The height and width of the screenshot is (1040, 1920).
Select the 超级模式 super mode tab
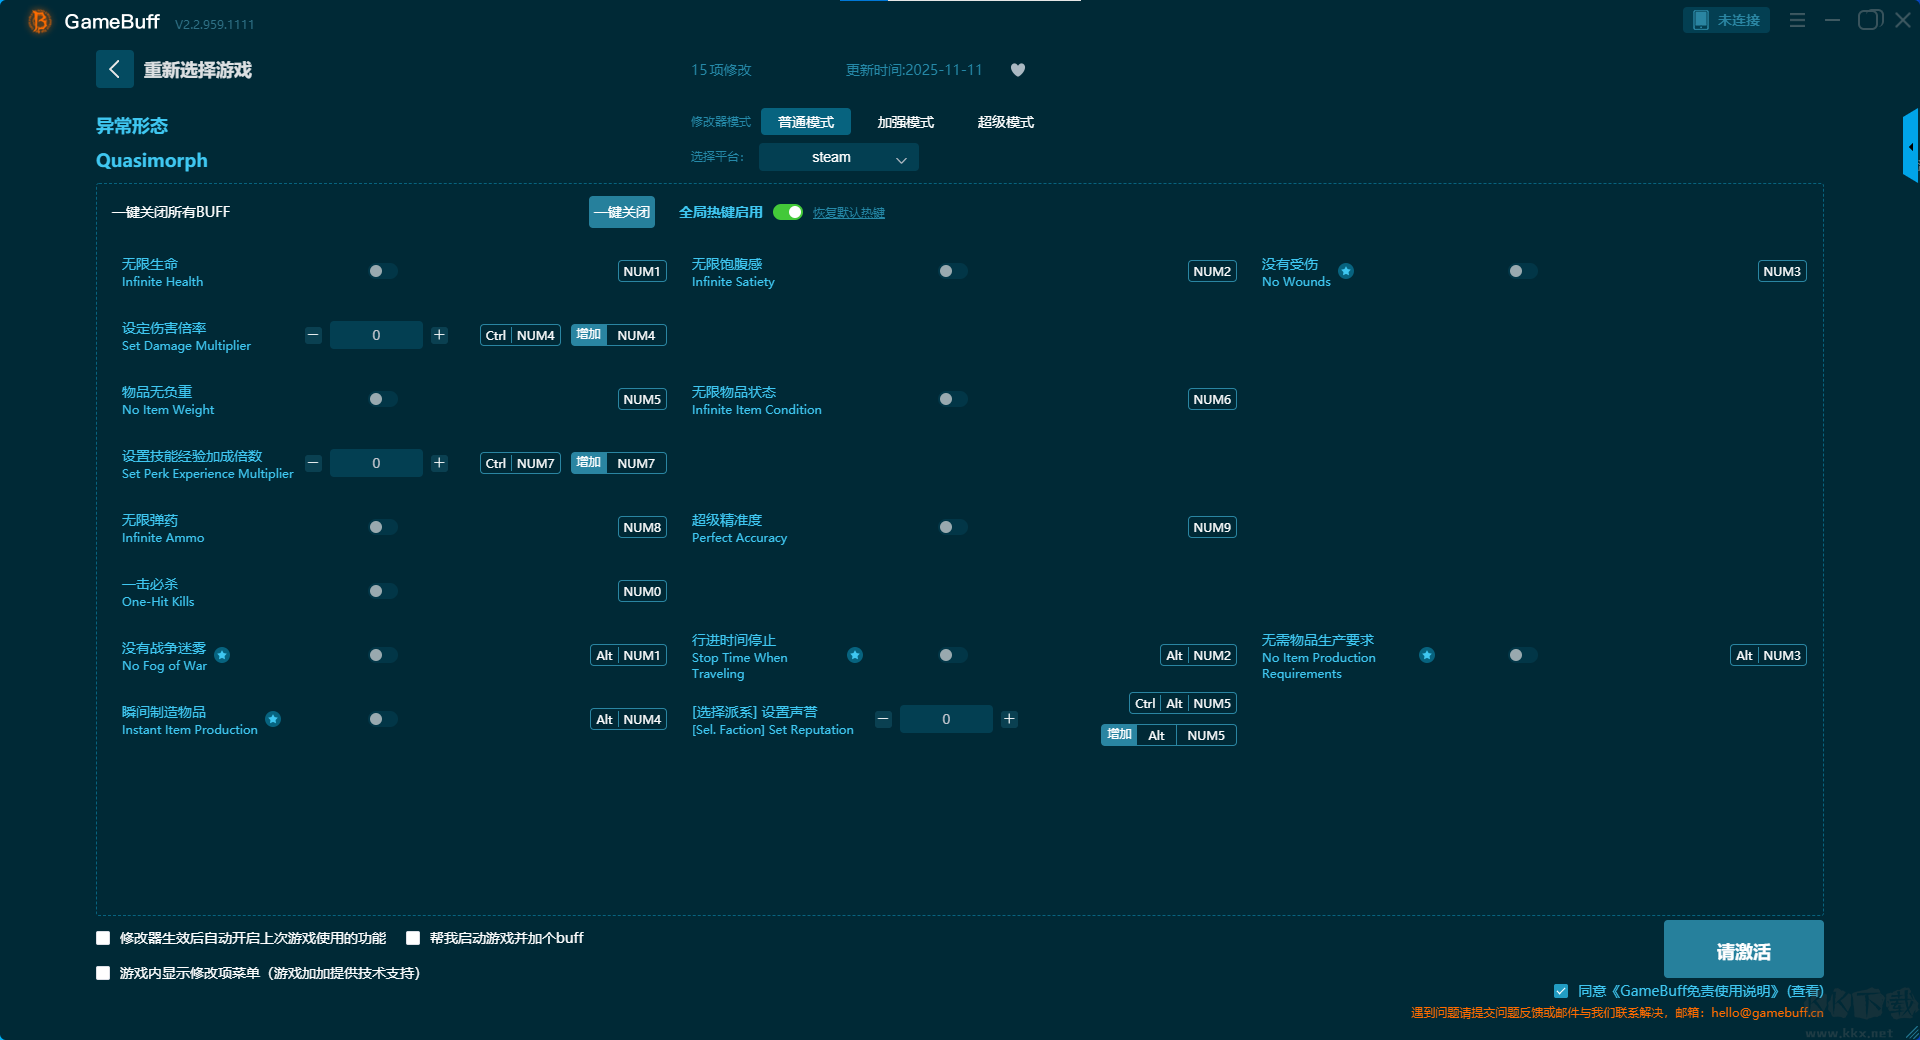(x=1005, y=122)
